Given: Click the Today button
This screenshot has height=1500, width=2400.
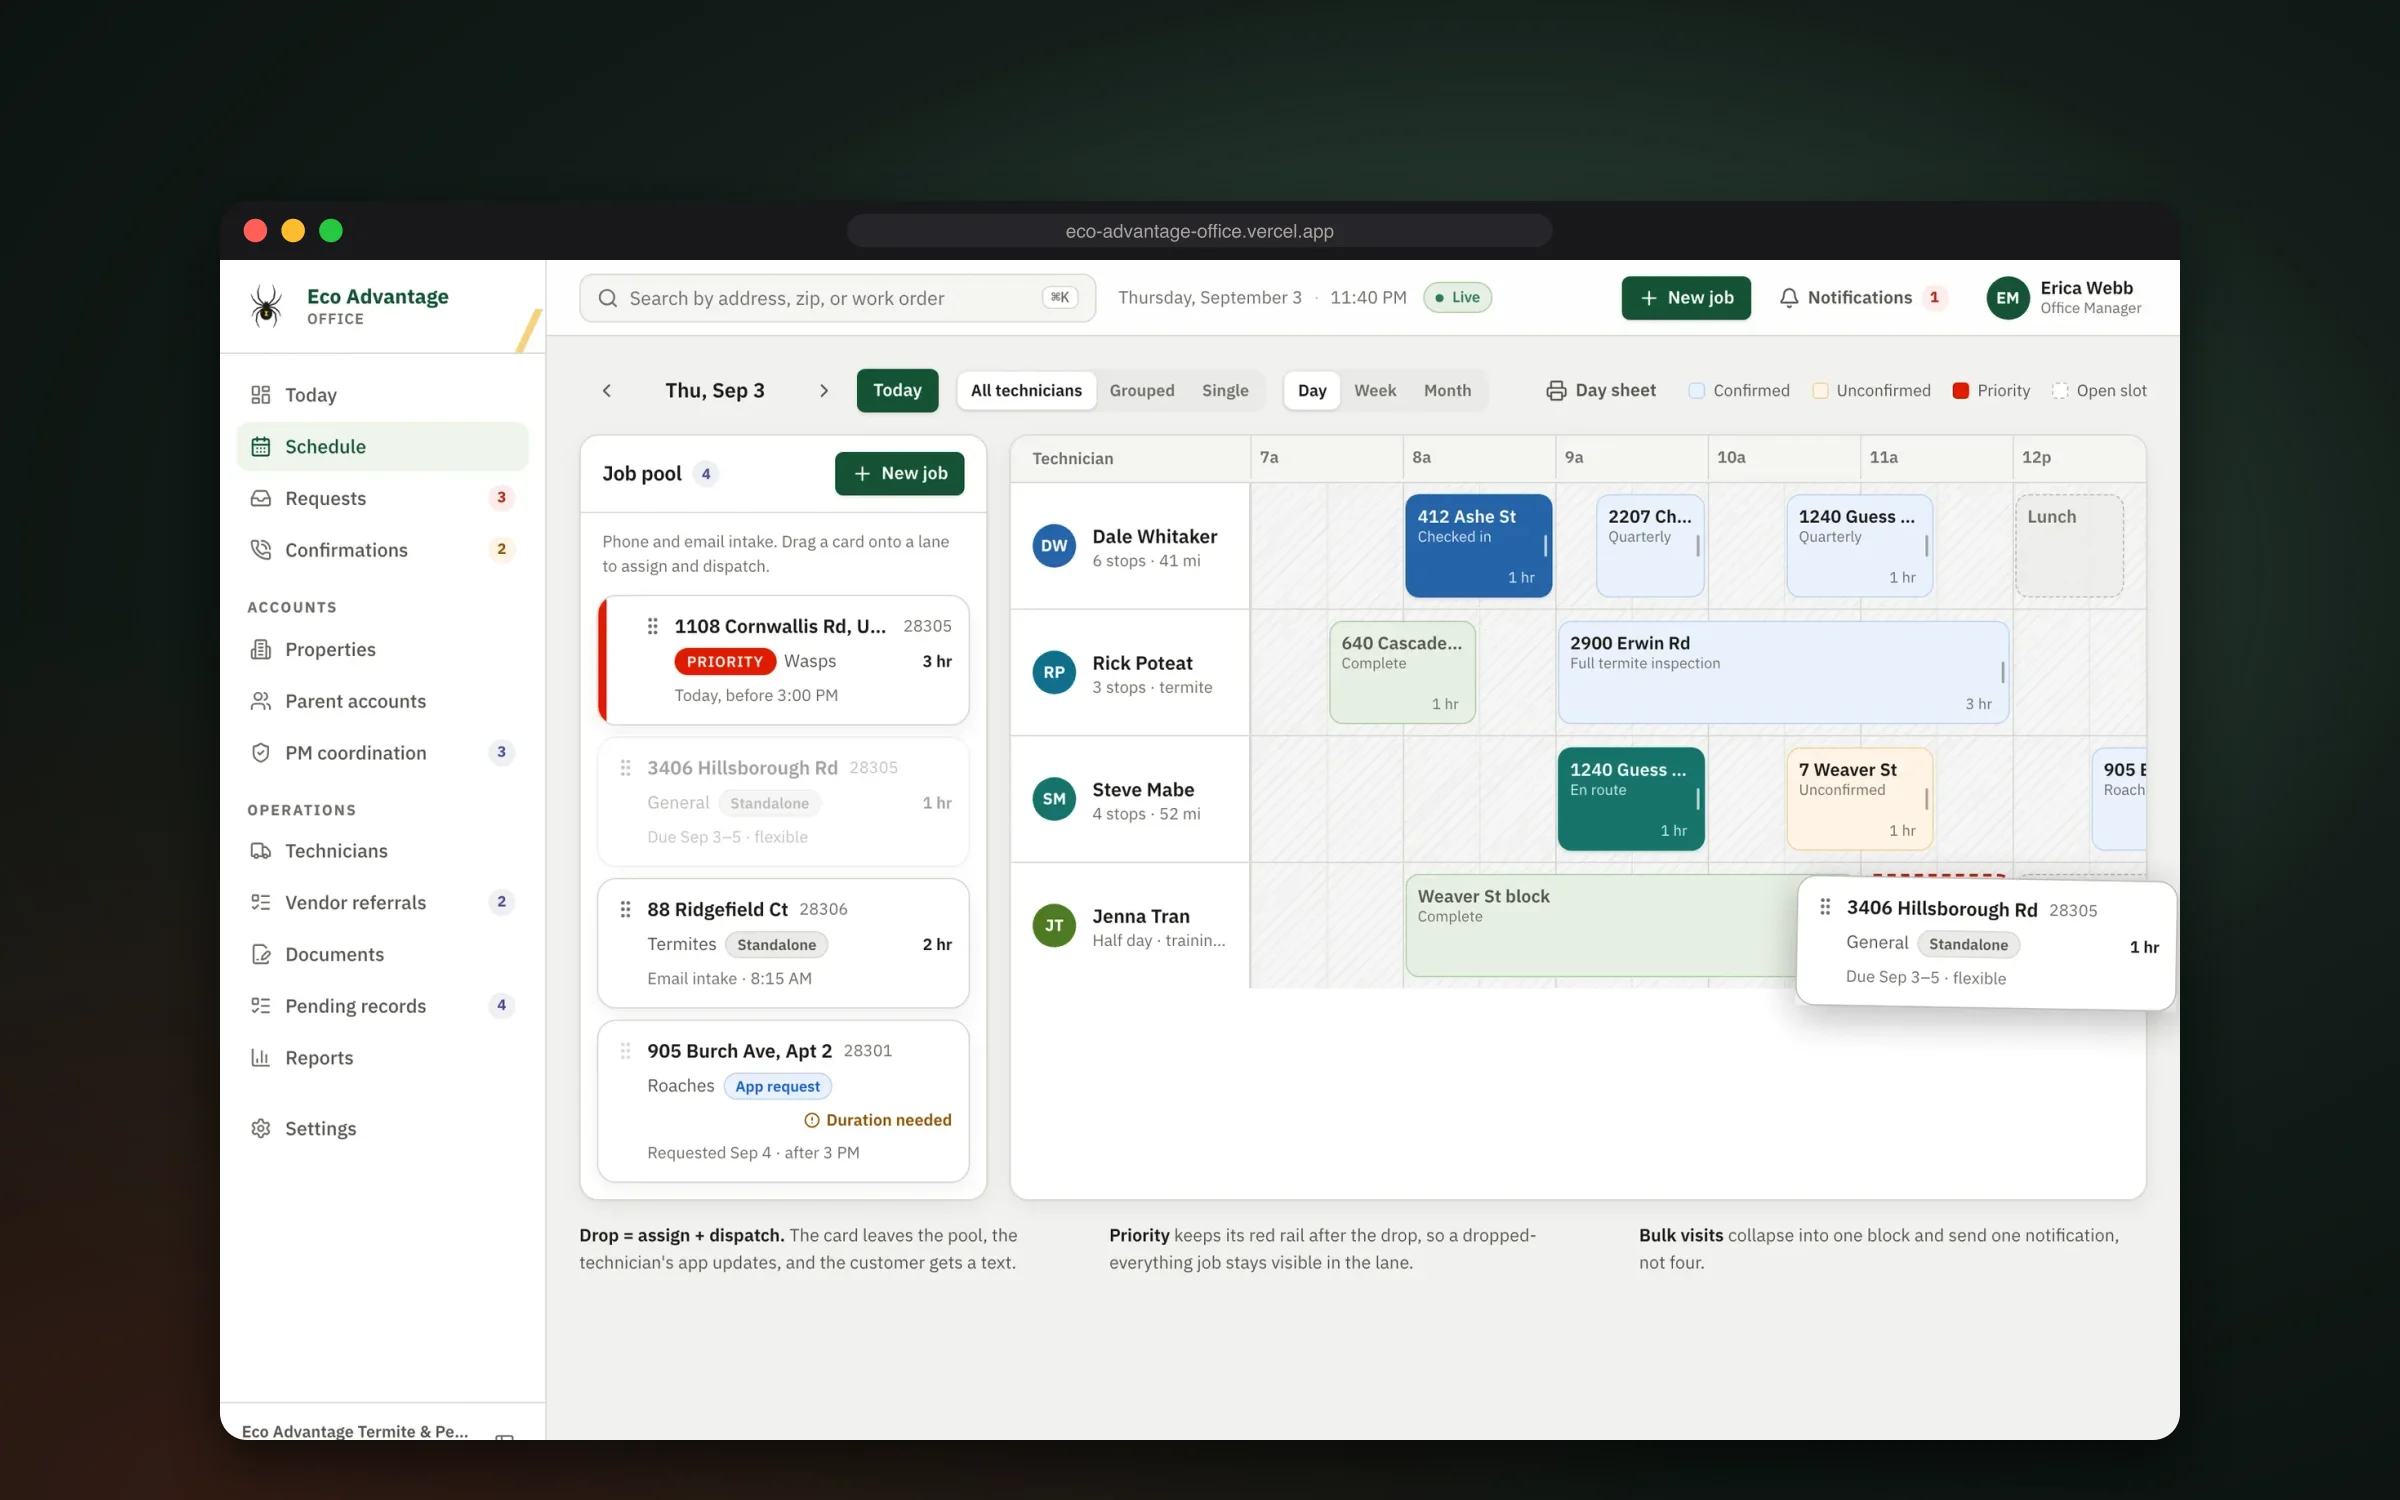Looking at the screenshot, I should pyautogui.click(x=897, y=391).
